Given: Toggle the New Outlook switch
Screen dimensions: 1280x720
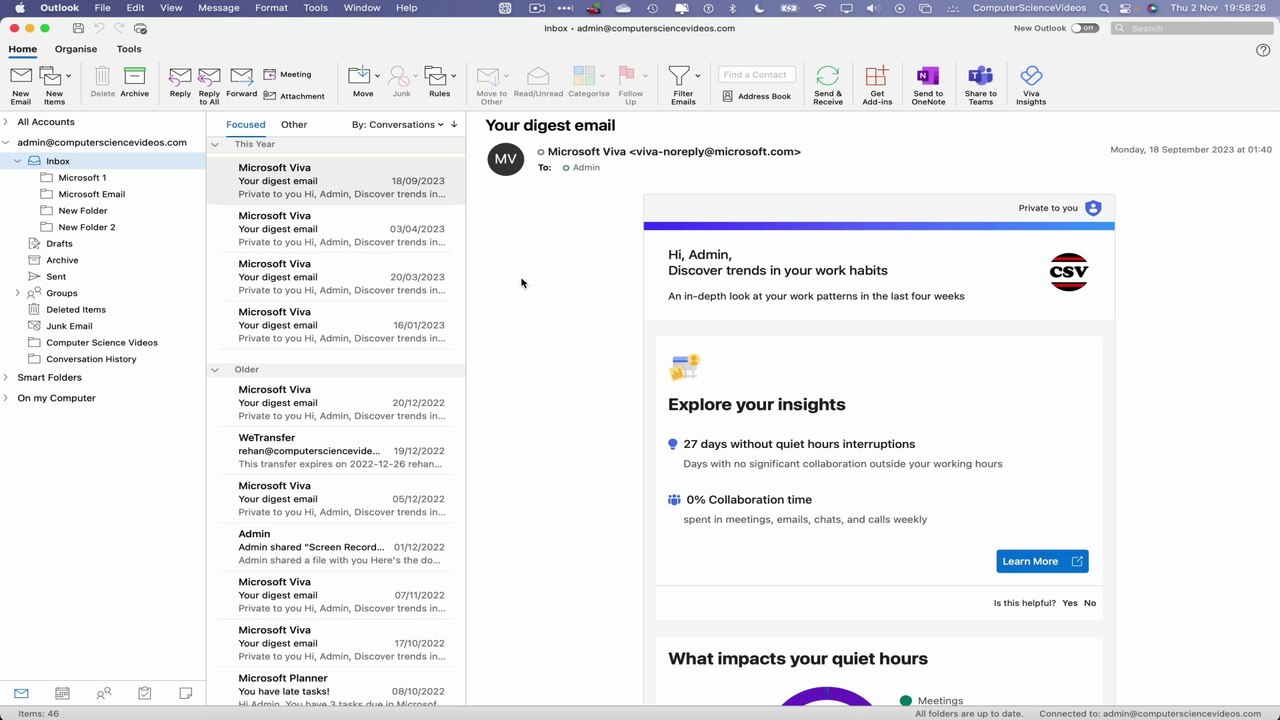Looking at the screenshot, I should pos(1084,28).
